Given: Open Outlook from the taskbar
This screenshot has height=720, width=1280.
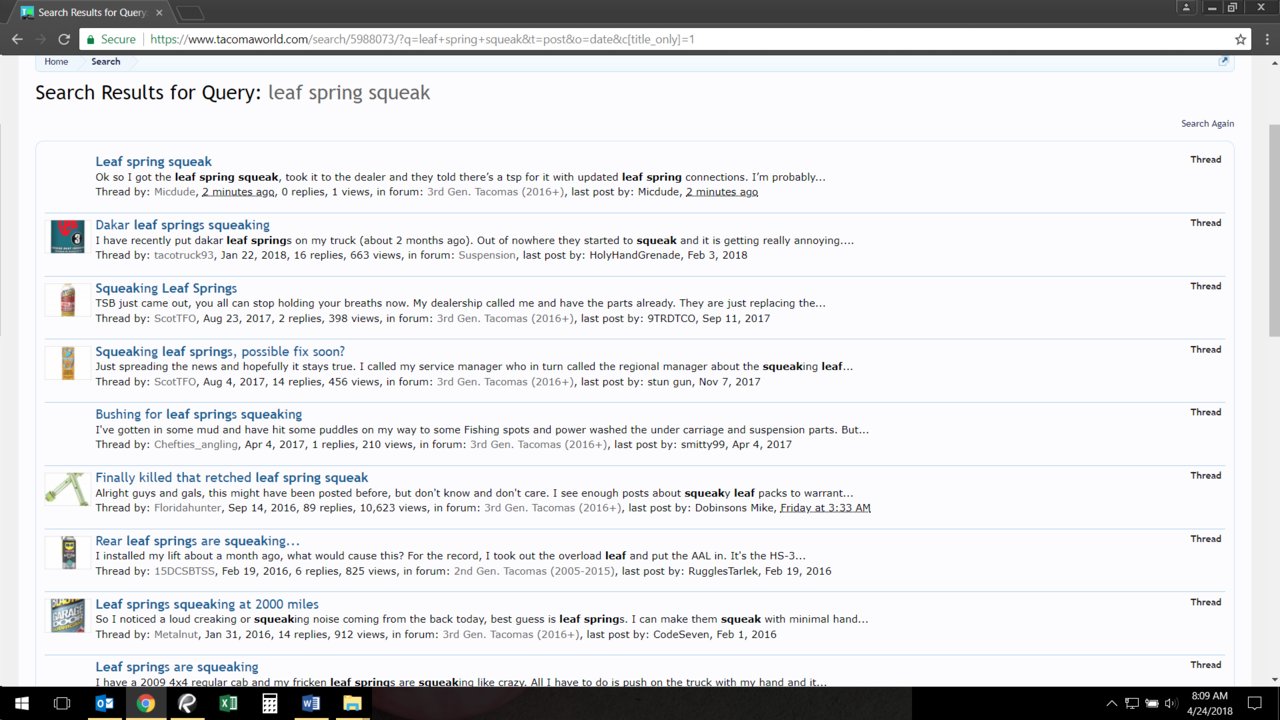Looking at the screenshot, I should [x=104, y=703].
